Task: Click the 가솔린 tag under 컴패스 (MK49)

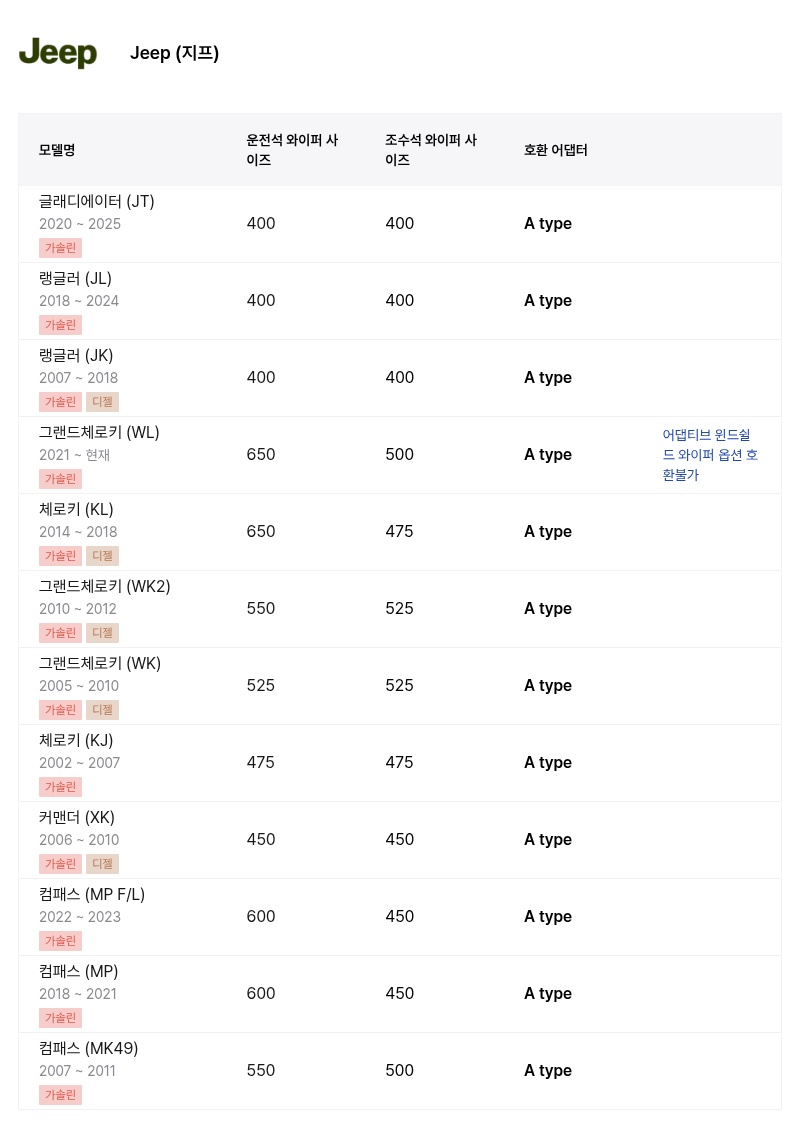Action: (x=60, y=1095)
